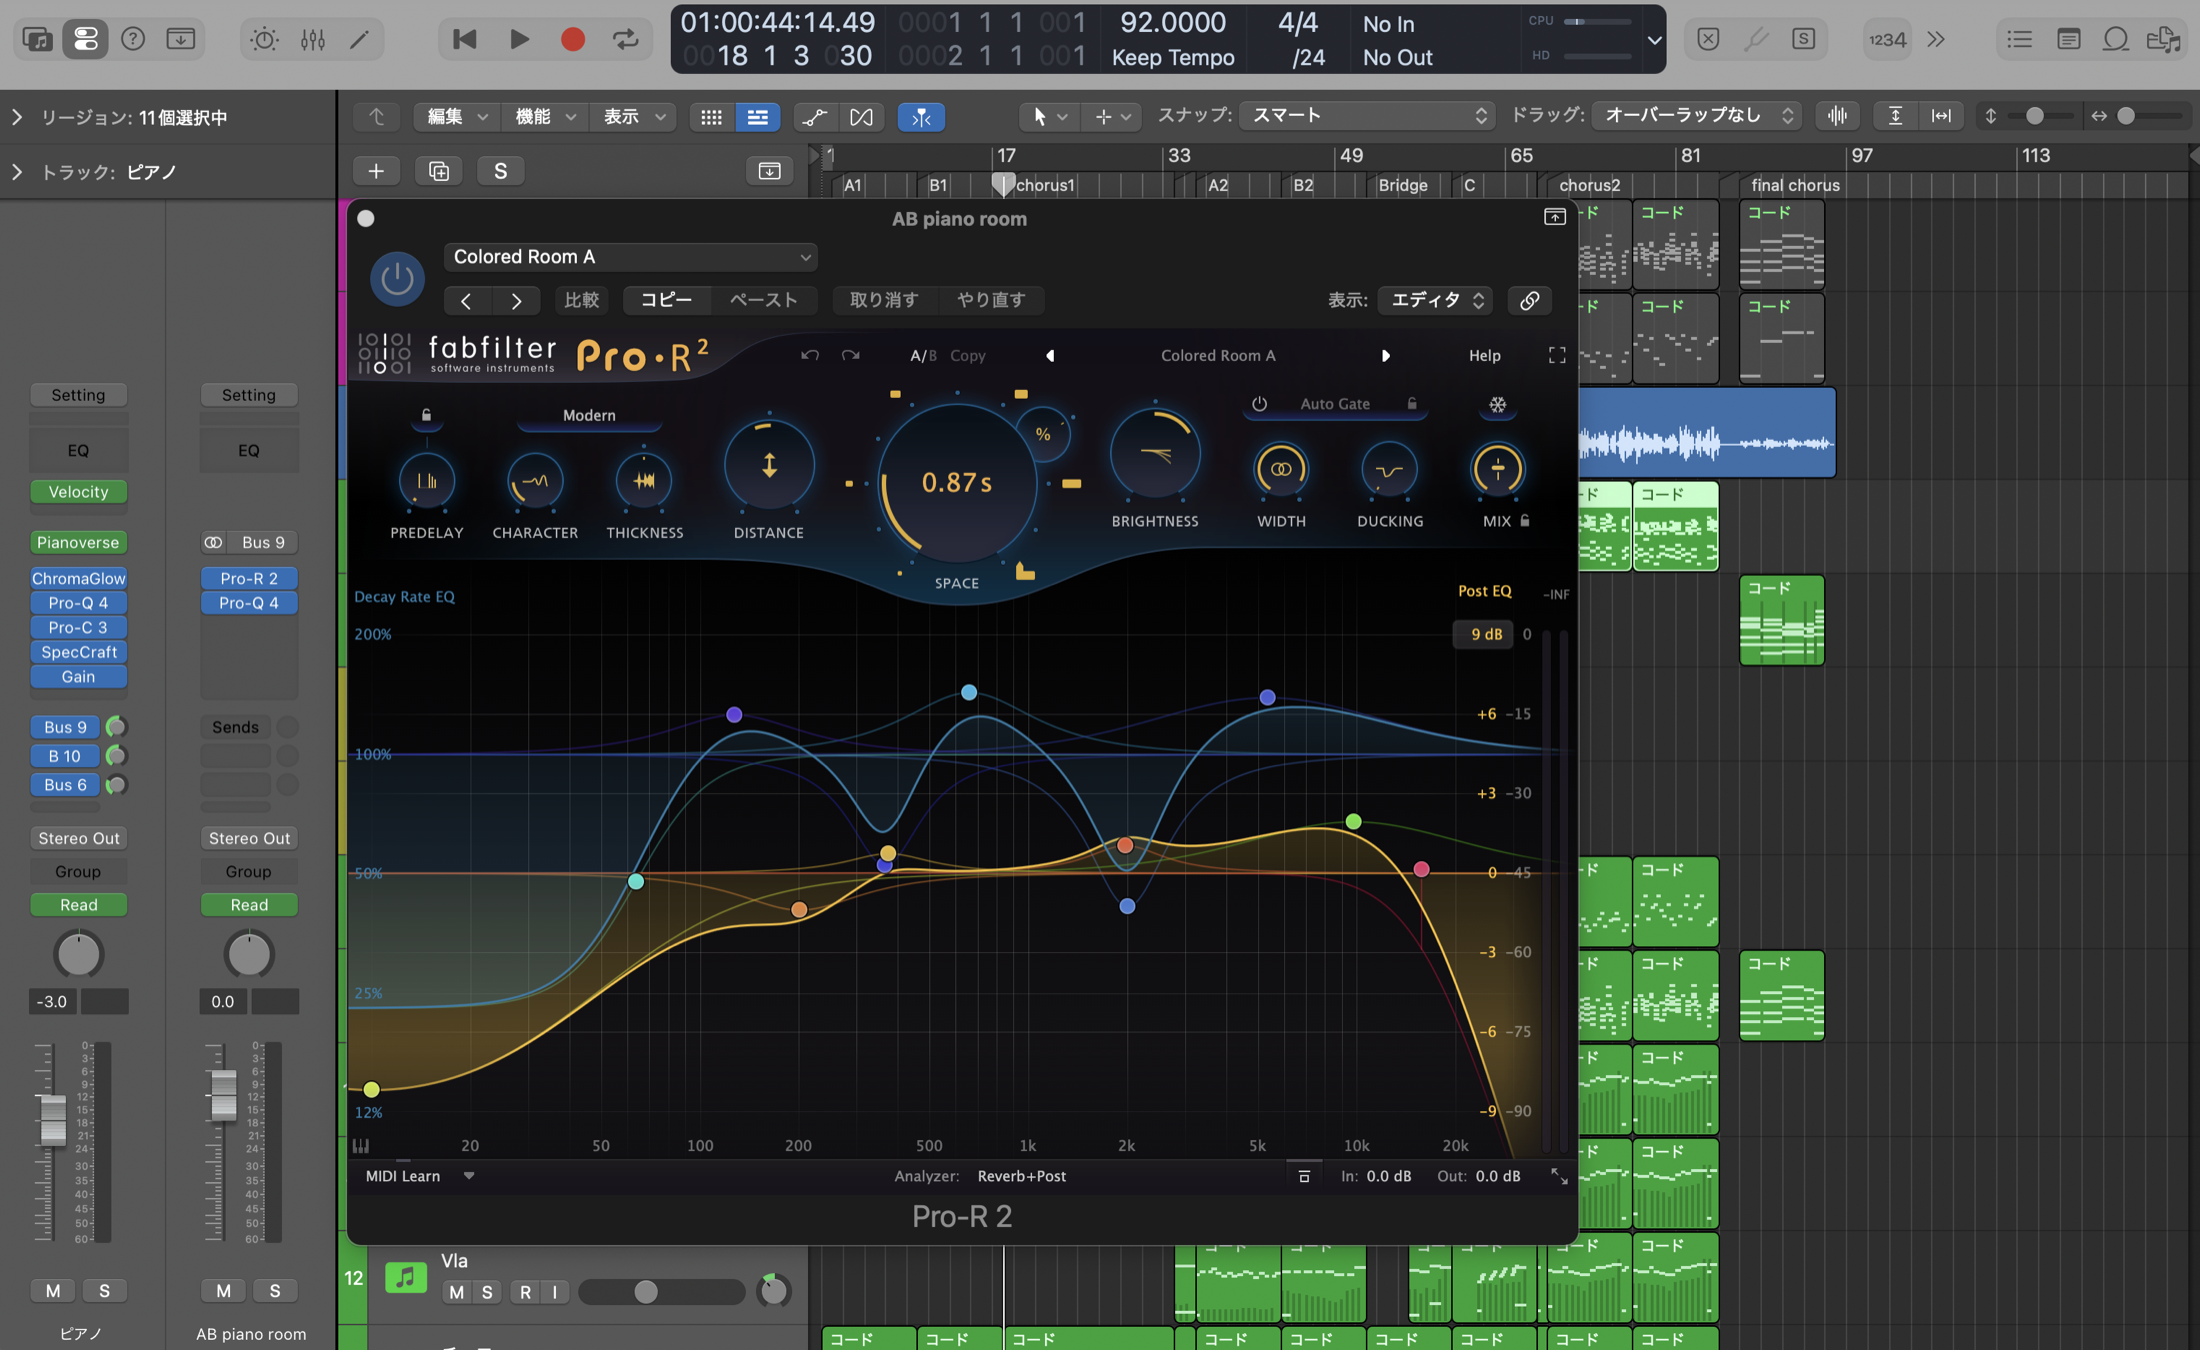Open the Note Pads icon
The height and width of the screenshot is (1350, 2200).
(2068, 39)
